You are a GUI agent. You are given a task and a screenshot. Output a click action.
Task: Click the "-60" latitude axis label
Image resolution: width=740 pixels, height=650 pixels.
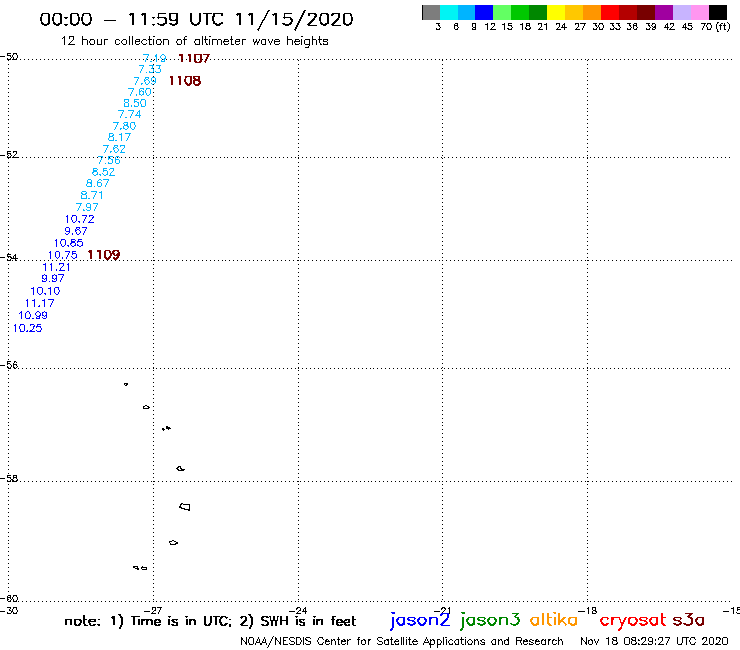coord(9,599)
